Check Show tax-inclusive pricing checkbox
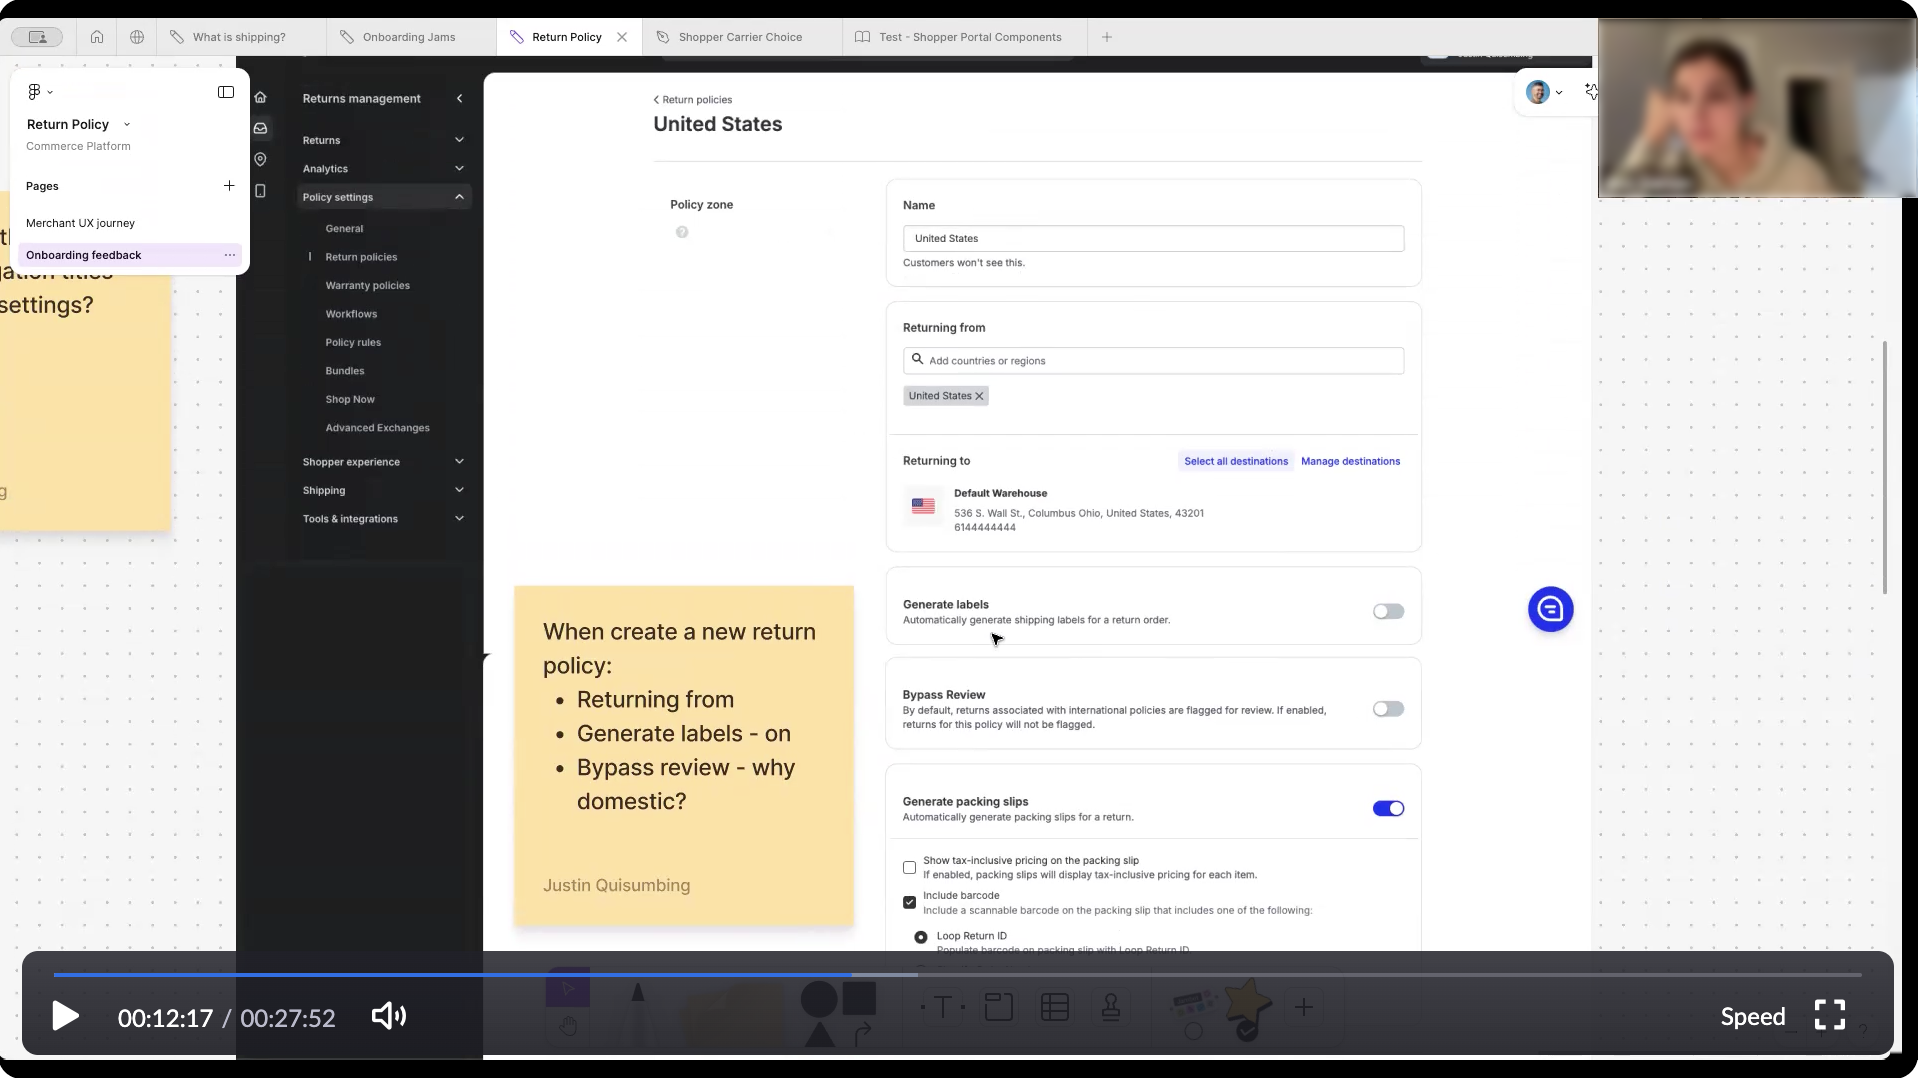 909,867
